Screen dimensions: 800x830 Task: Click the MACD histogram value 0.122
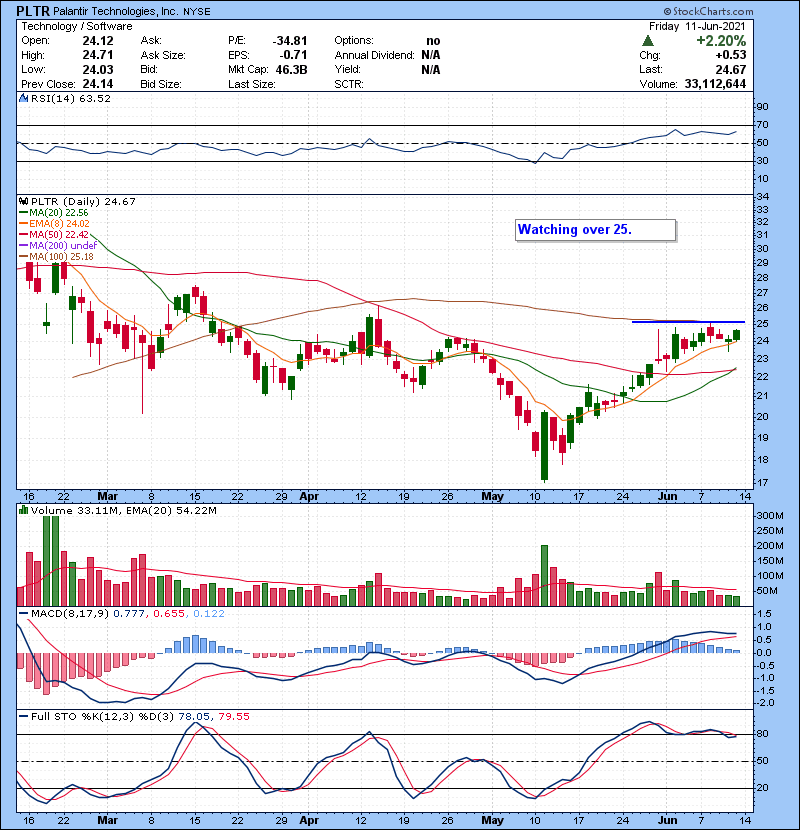[x=209, y=614]
